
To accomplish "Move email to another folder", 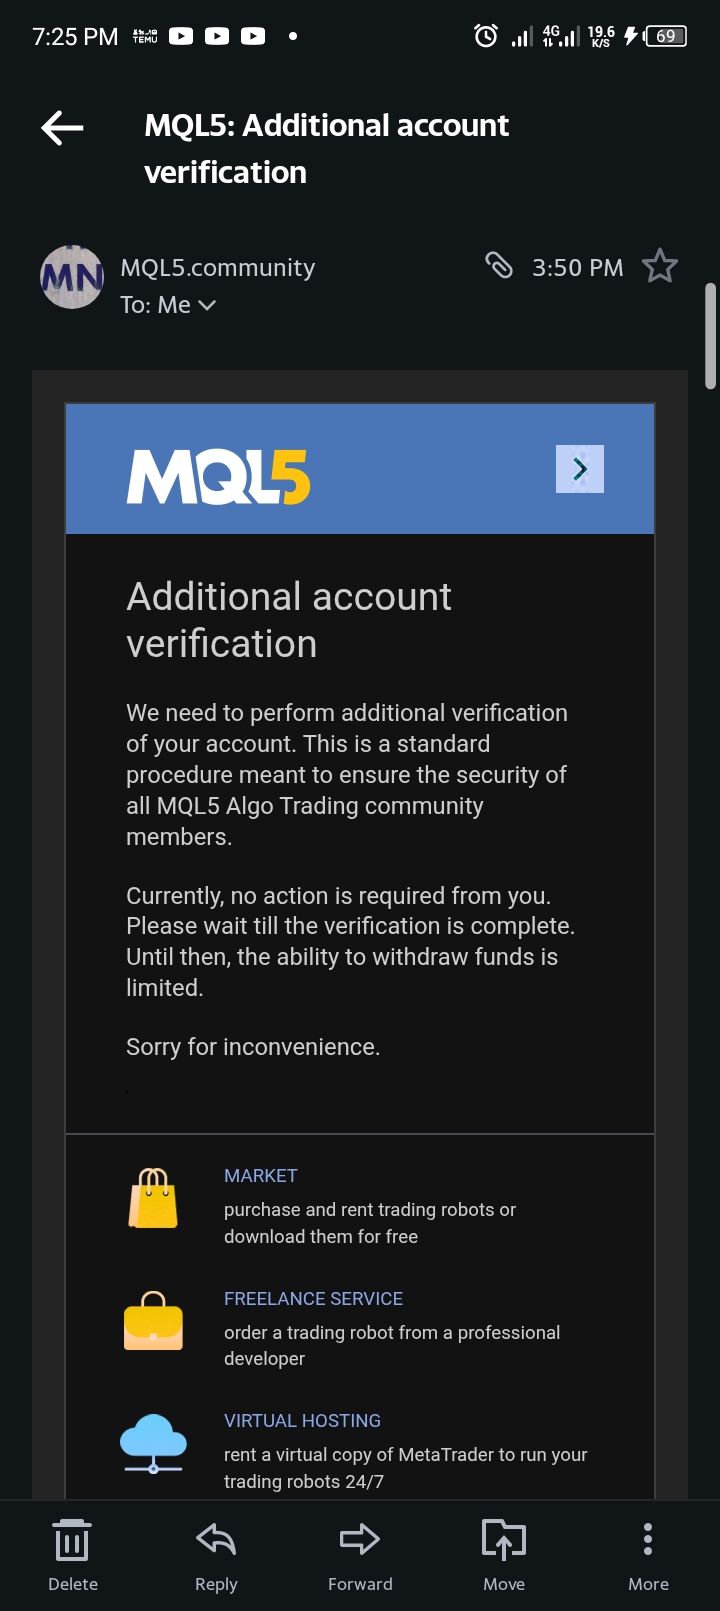I will point(504,1556).
